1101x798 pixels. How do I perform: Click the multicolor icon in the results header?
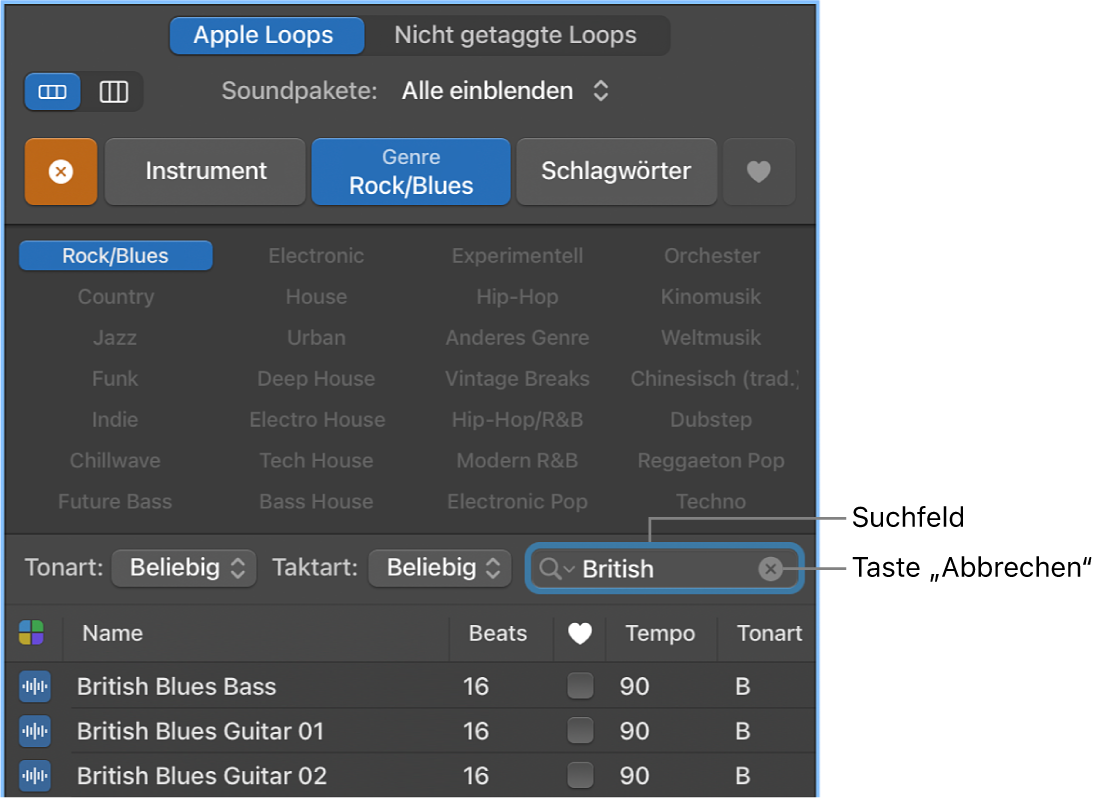[x=33, y=634]
